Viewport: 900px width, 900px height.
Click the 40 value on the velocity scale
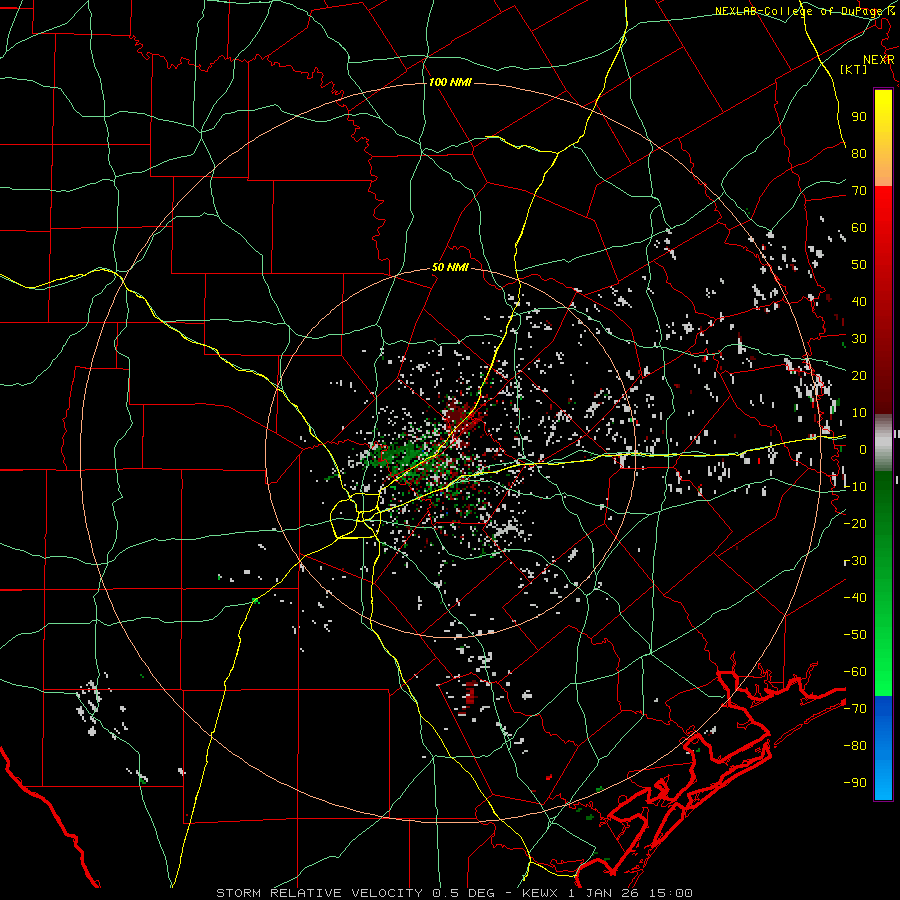tap(859, 301)
